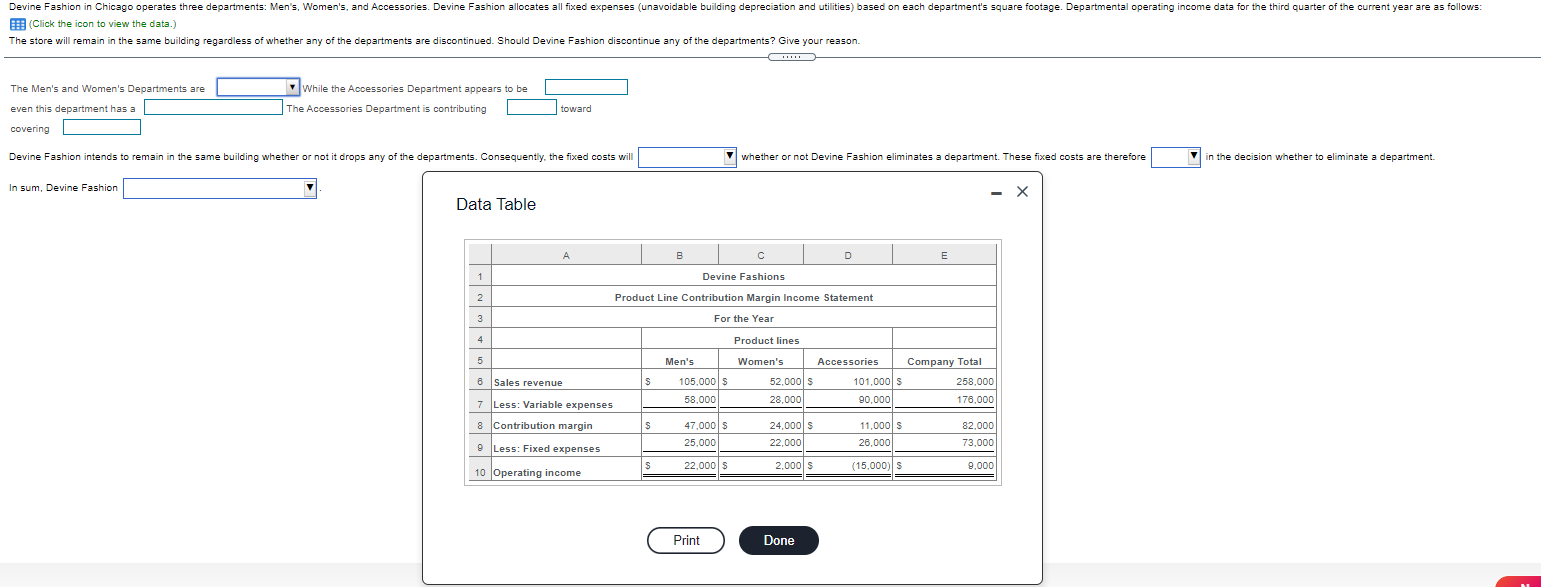Image resolution: width=1541 pixels, height=587 pixels.
Task: Close the Data Table popup
Action: 1021,192
